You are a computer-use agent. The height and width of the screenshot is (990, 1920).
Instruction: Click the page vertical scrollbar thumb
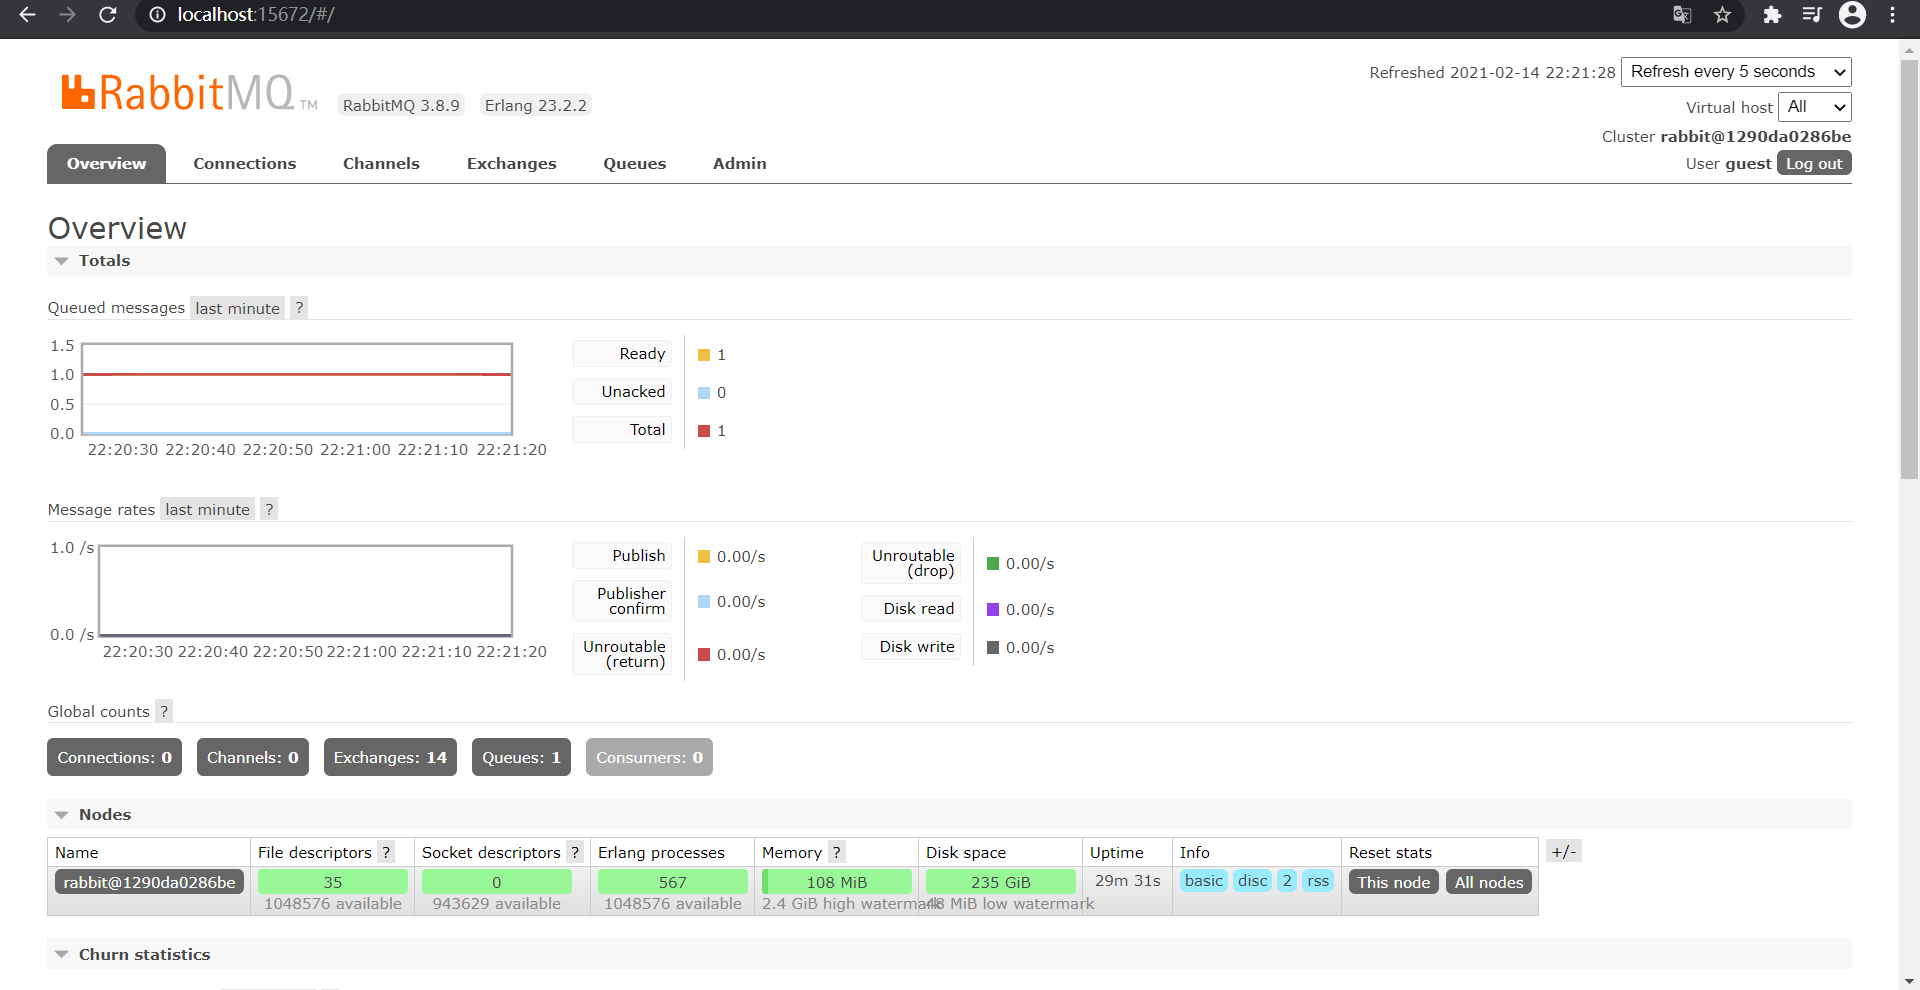(1910, 270)
